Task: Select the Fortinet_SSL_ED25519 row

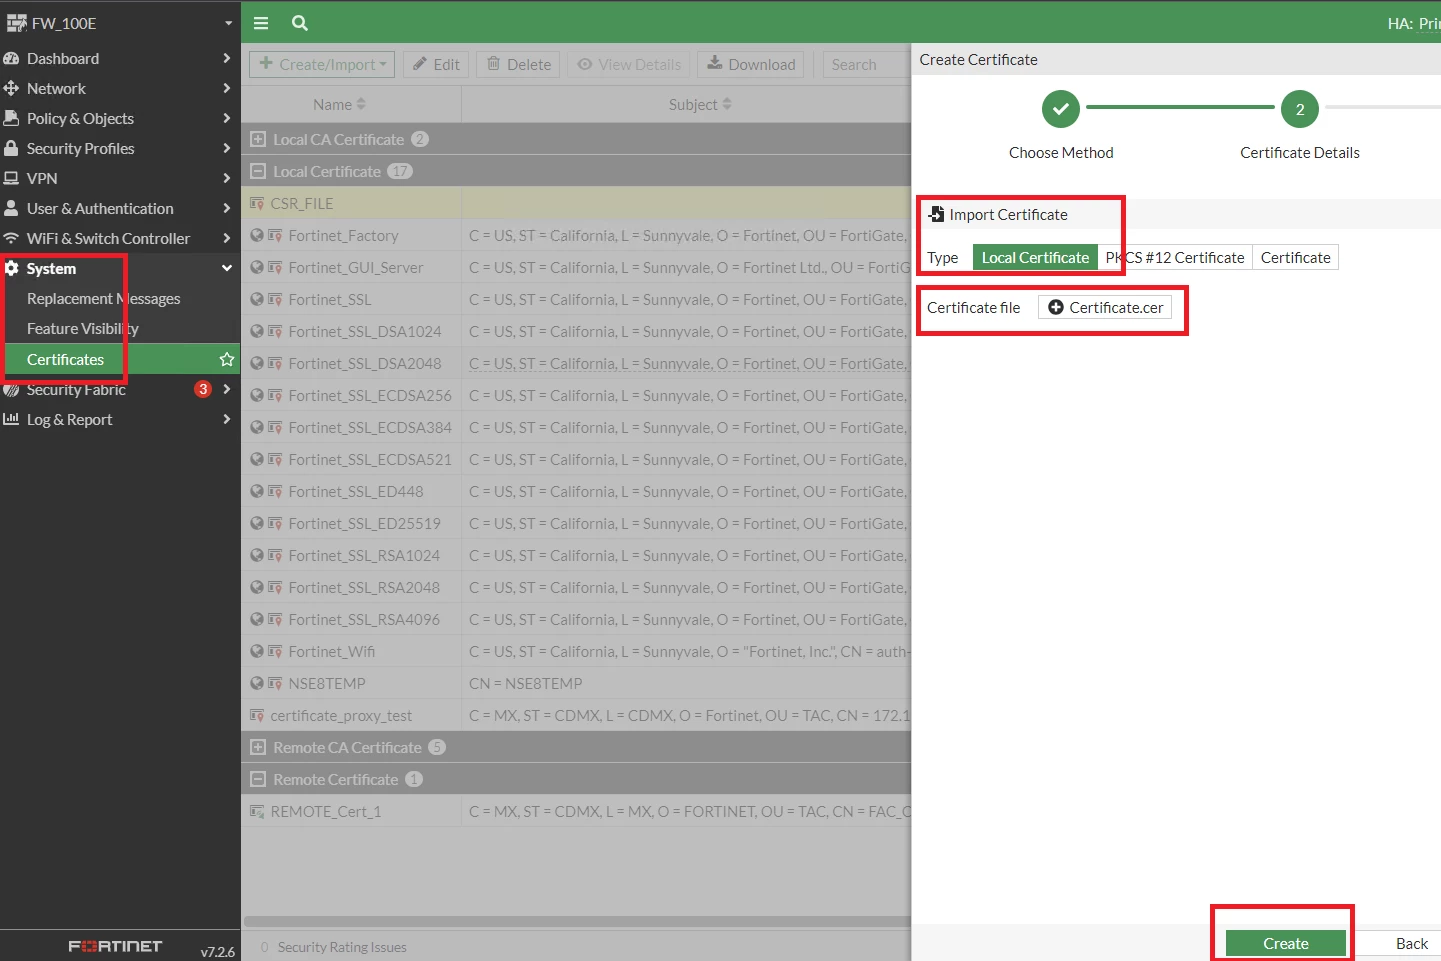Action: [x=576, y=523]
